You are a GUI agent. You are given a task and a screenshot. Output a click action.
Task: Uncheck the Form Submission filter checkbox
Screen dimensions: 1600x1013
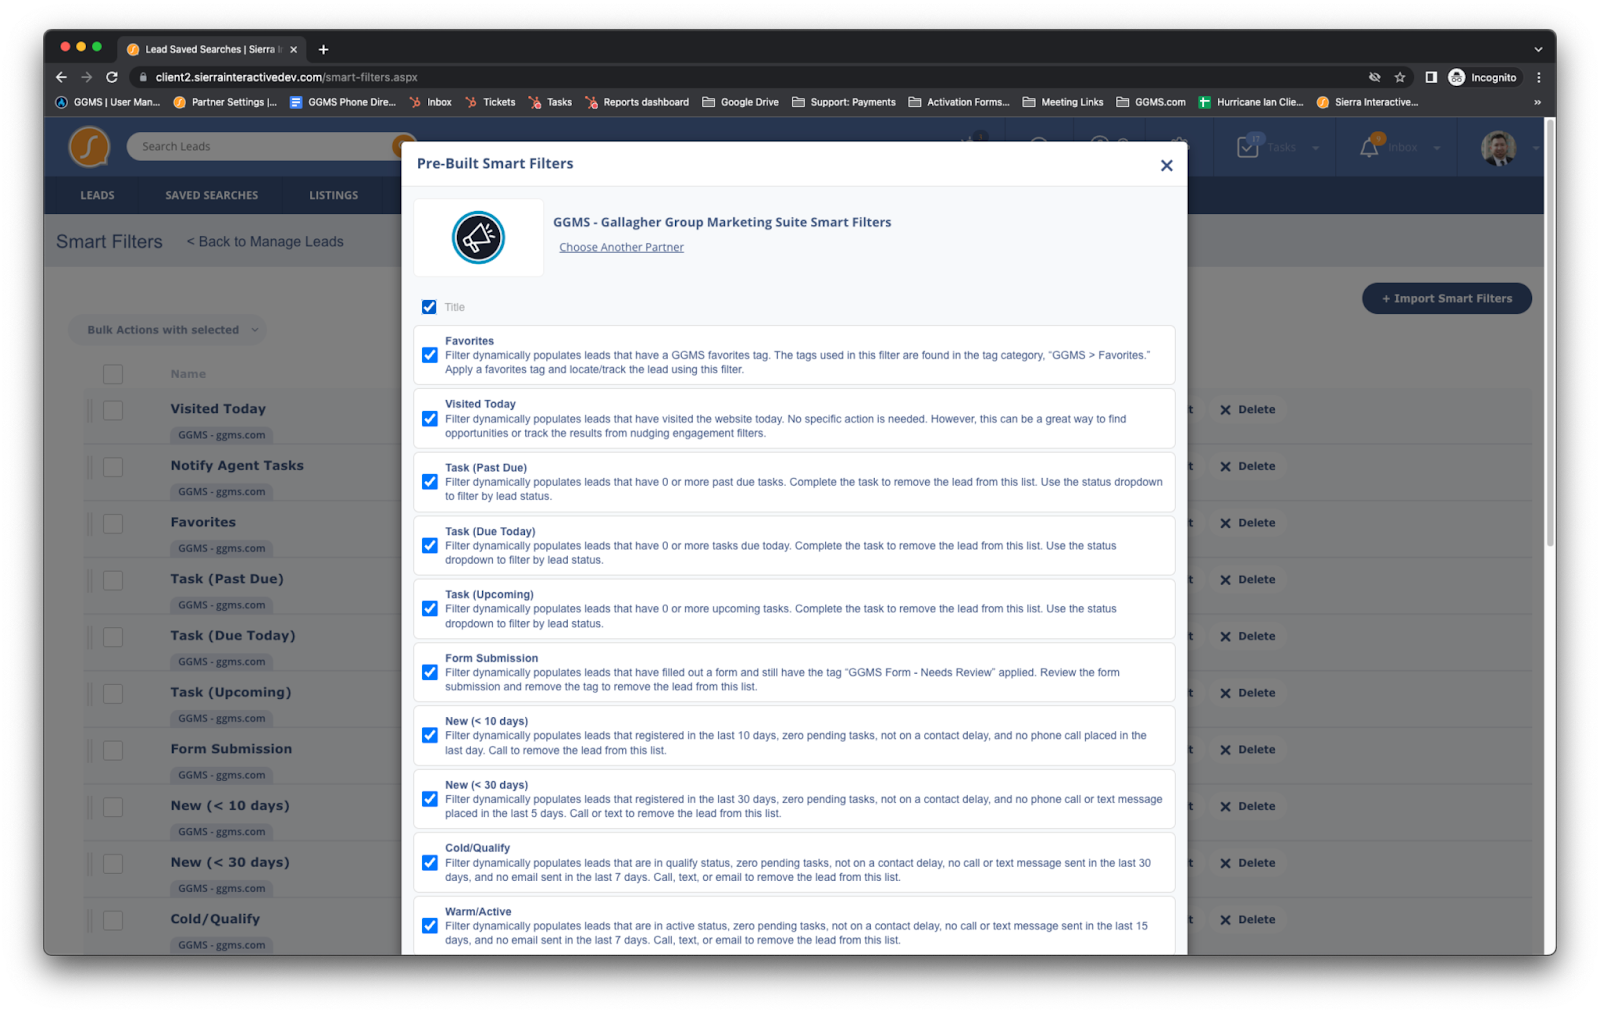click(430, 673)
